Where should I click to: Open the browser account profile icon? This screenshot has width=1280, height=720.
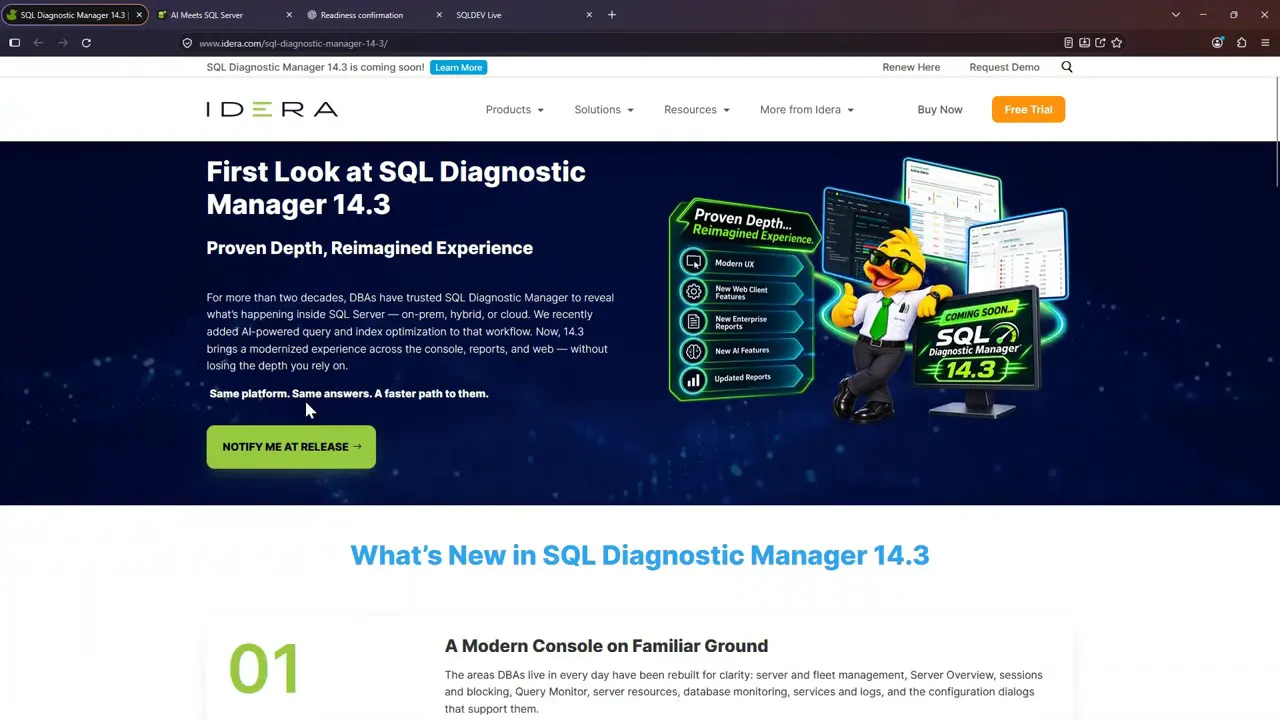(1217, 43)
